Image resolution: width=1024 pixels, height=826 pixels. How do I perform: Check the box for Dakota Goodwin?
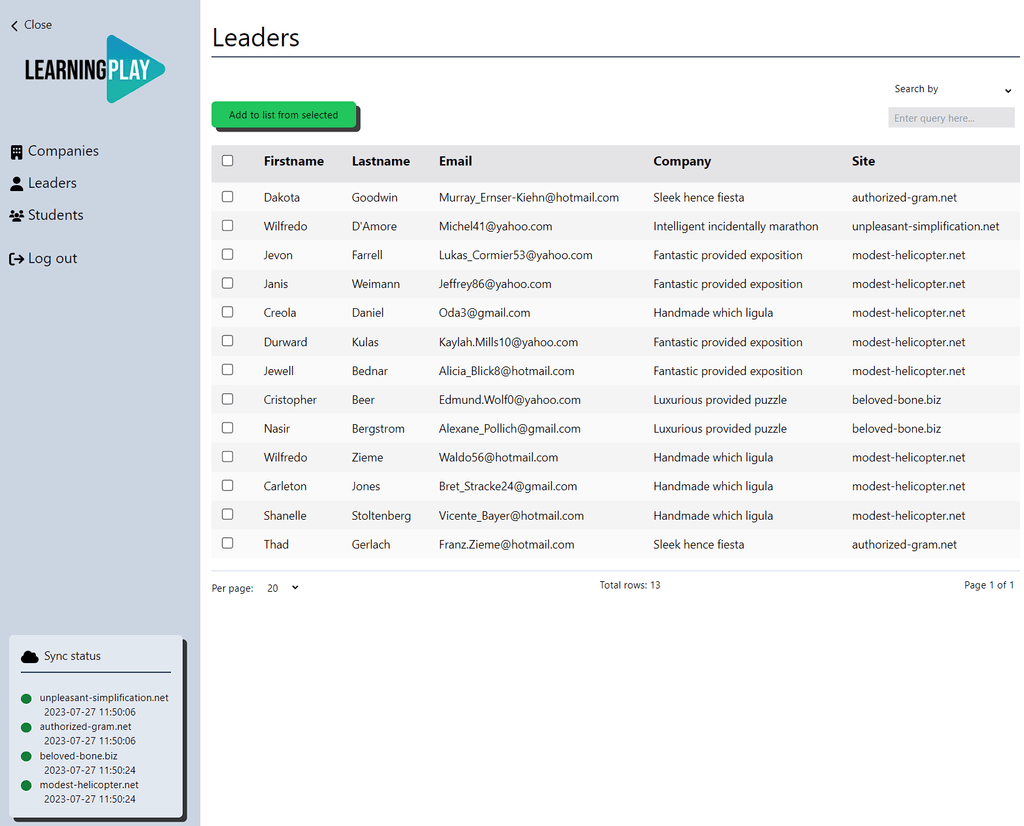(228, 197)
